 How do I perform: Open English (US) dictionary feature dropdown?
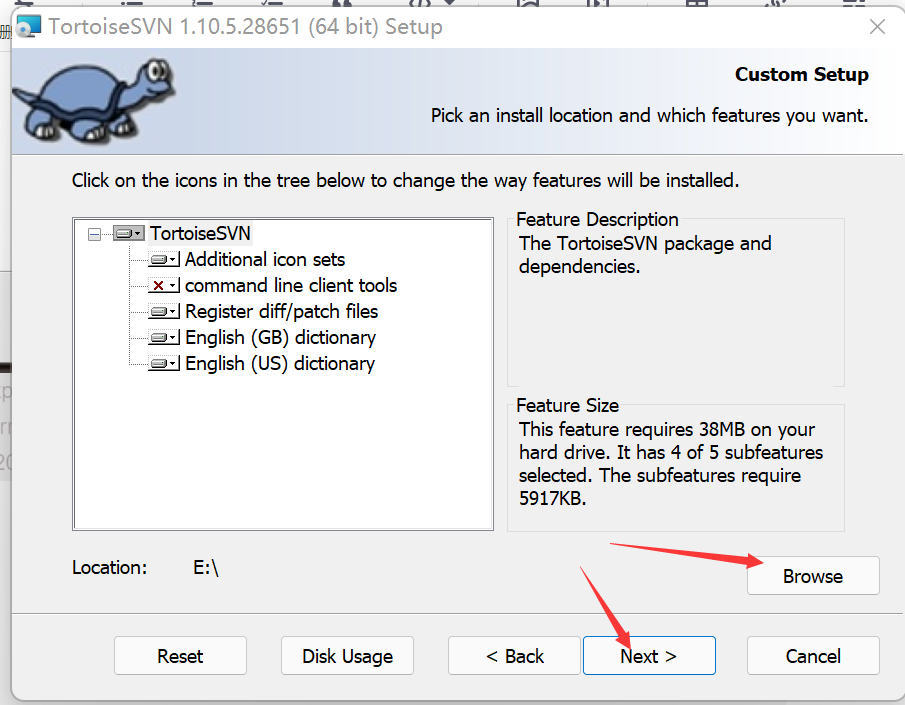[x=164, y=364]
